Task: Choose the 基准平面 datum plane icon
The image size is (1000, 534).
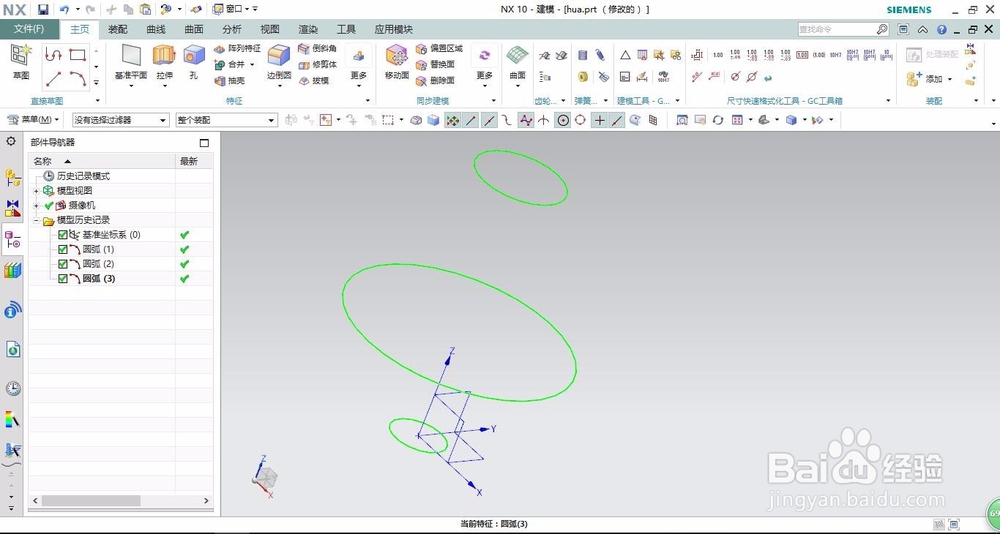Action: (131, 56)
